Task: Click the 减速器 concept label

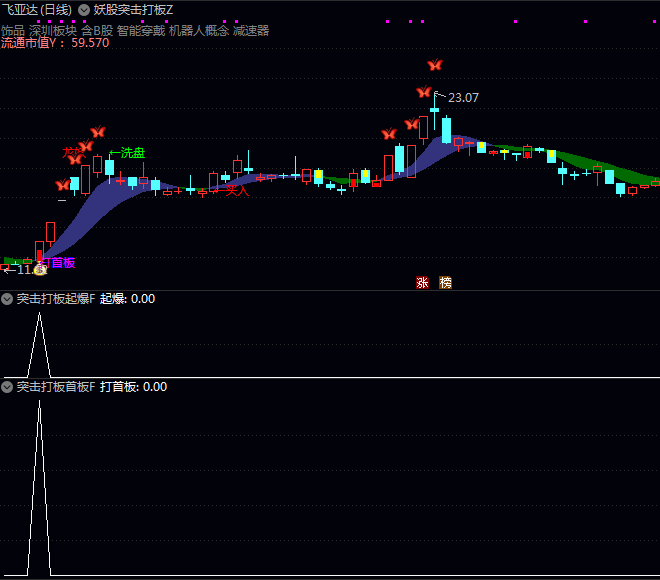Action: coord(251,31)
